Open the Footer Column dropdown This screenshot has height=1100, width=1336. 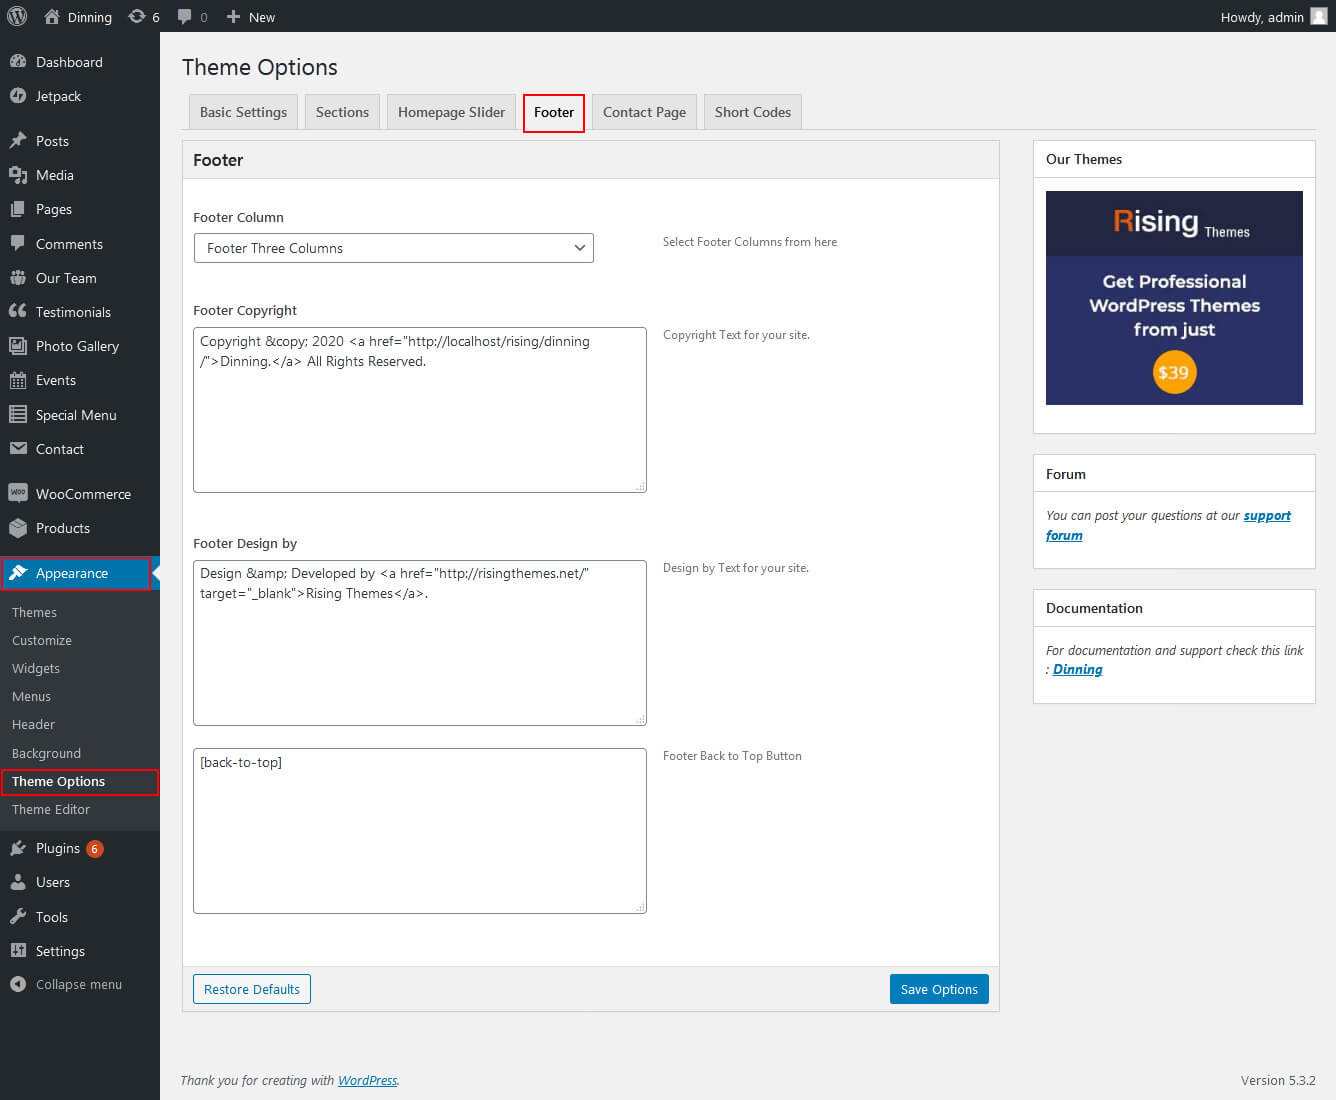pyautogui.click(x=393, y=248)
